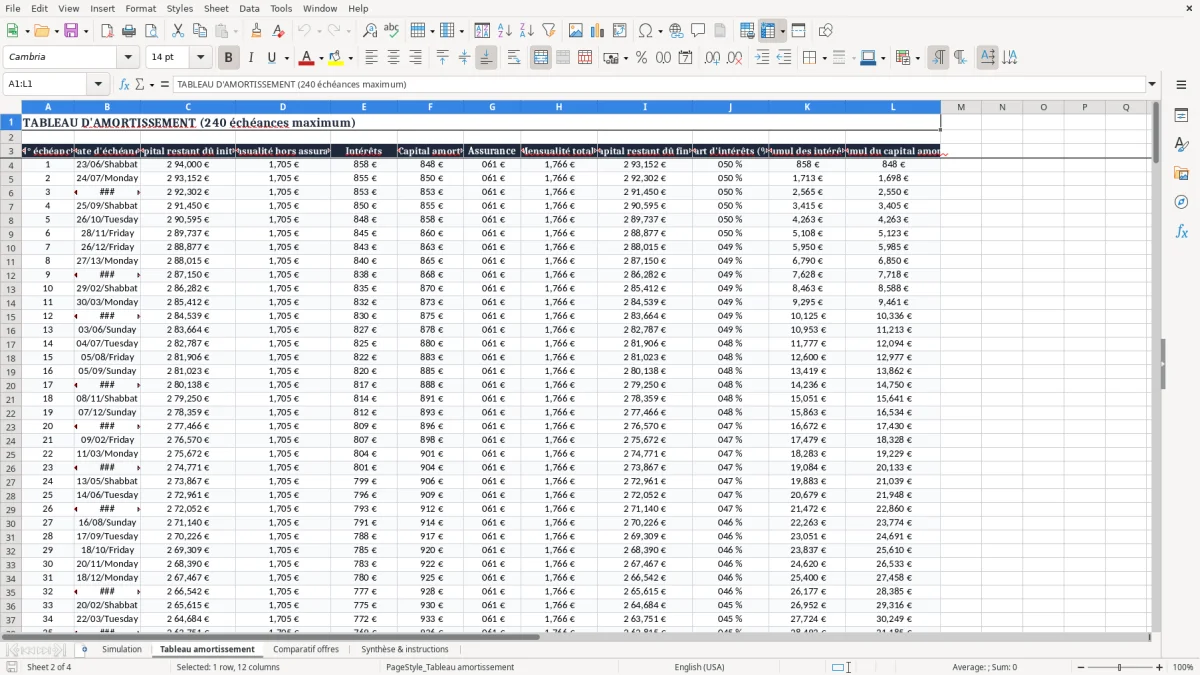
Task: Click the Select Function sigma button
Action: (x=139, y=84)
